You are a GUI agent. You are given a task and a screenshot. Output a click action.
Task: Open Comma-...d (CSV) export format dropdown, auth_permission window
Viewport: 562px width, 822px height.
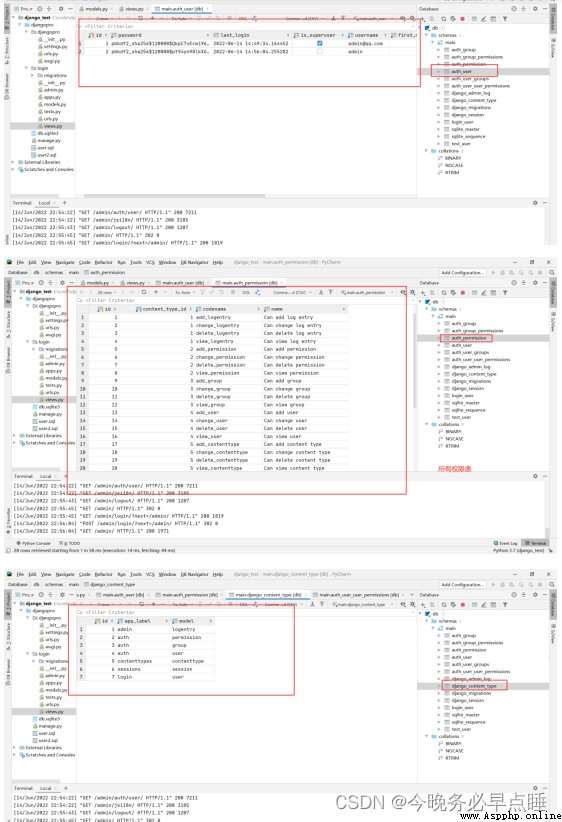click(x=293, y=293)
